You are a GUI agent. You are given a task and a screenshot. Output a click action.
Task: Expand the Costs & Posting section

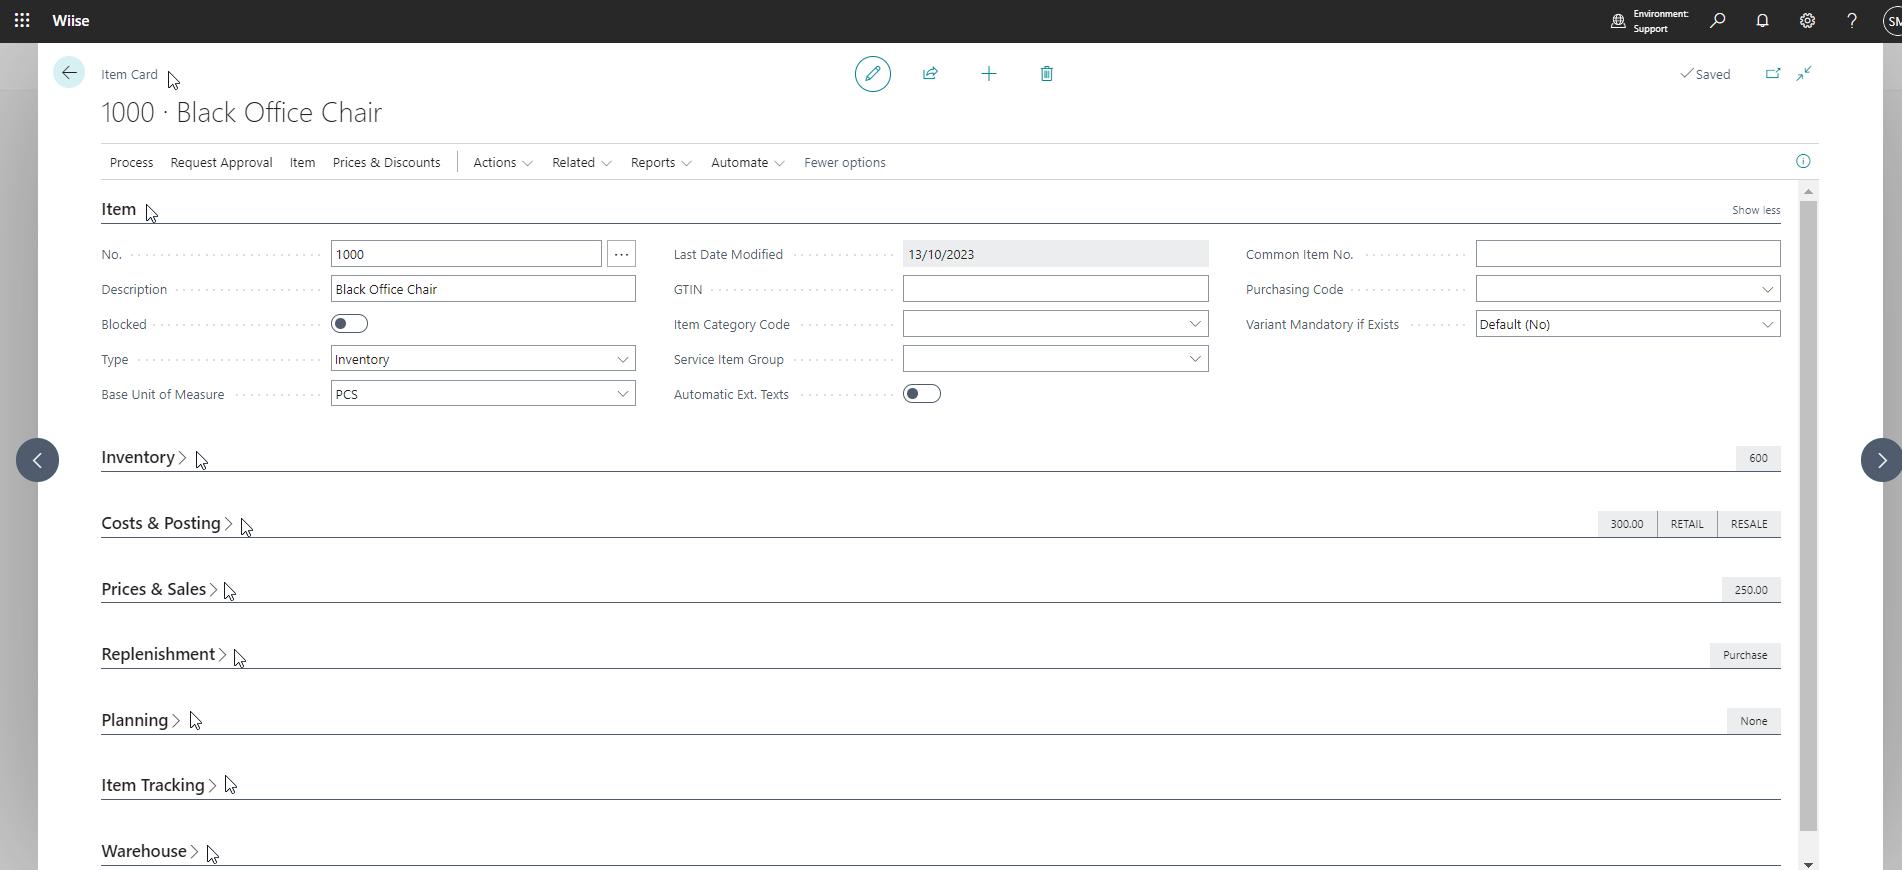161,523
